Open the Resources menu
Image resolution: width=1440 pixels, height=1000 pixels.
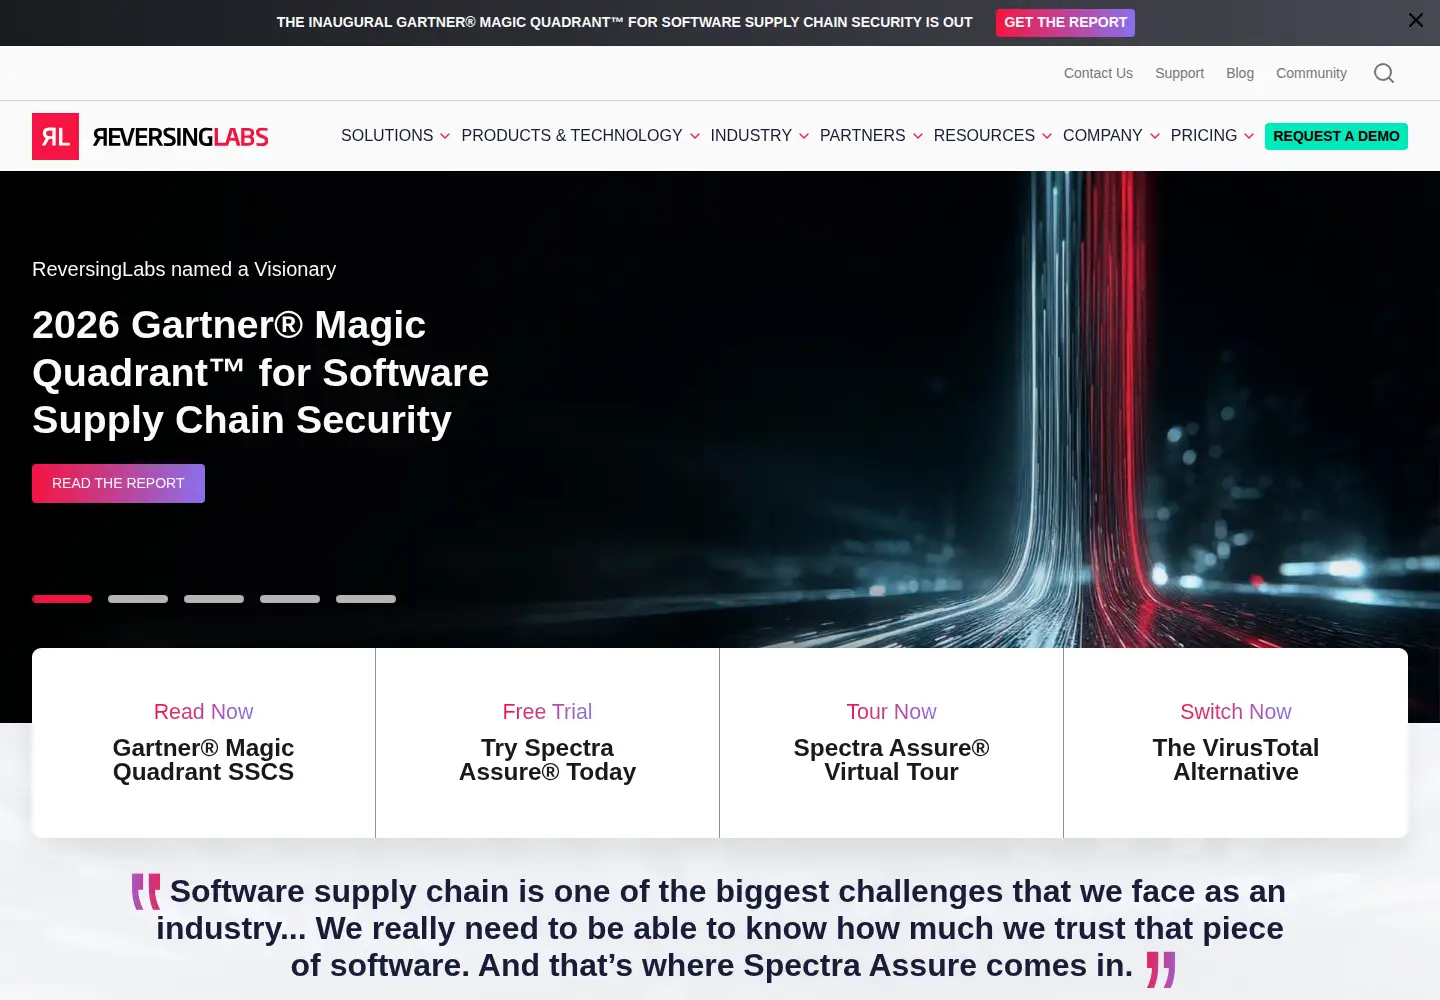[x=984, y=135]
